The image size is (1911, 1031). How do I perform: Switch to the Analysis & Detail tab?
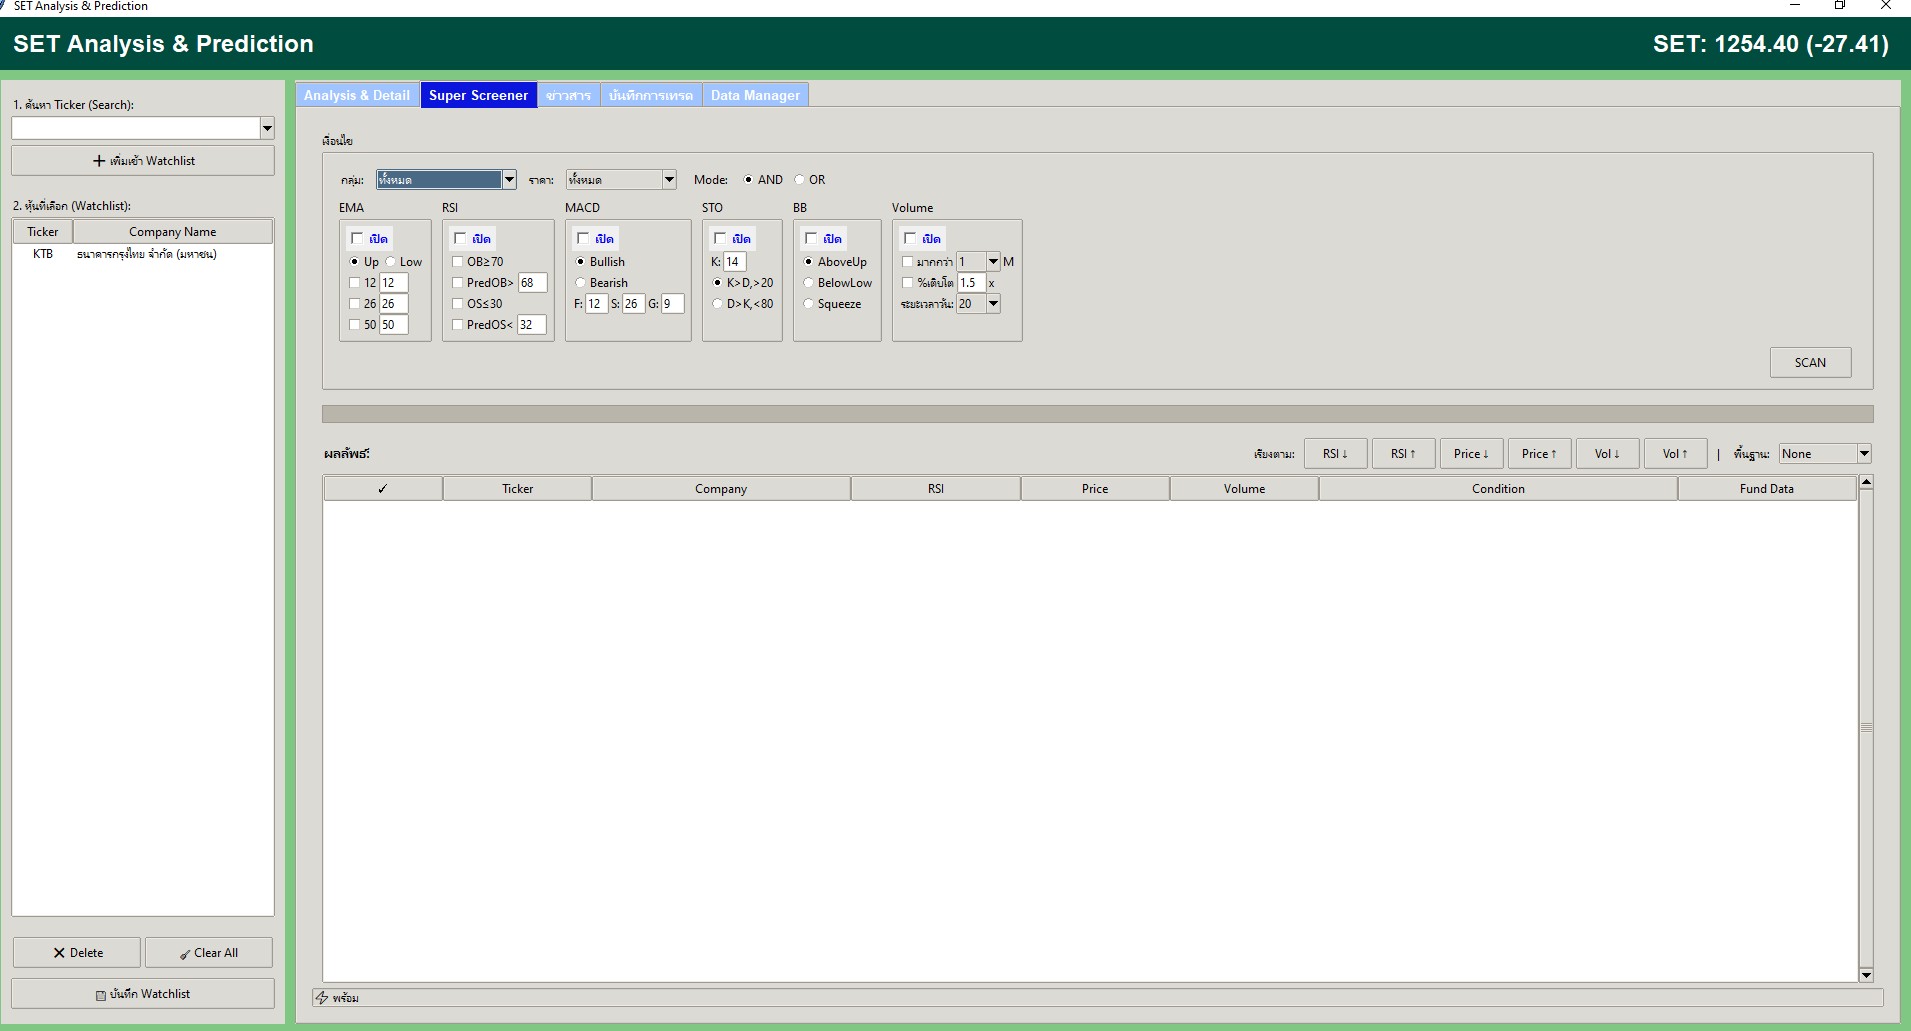(357, 96)
